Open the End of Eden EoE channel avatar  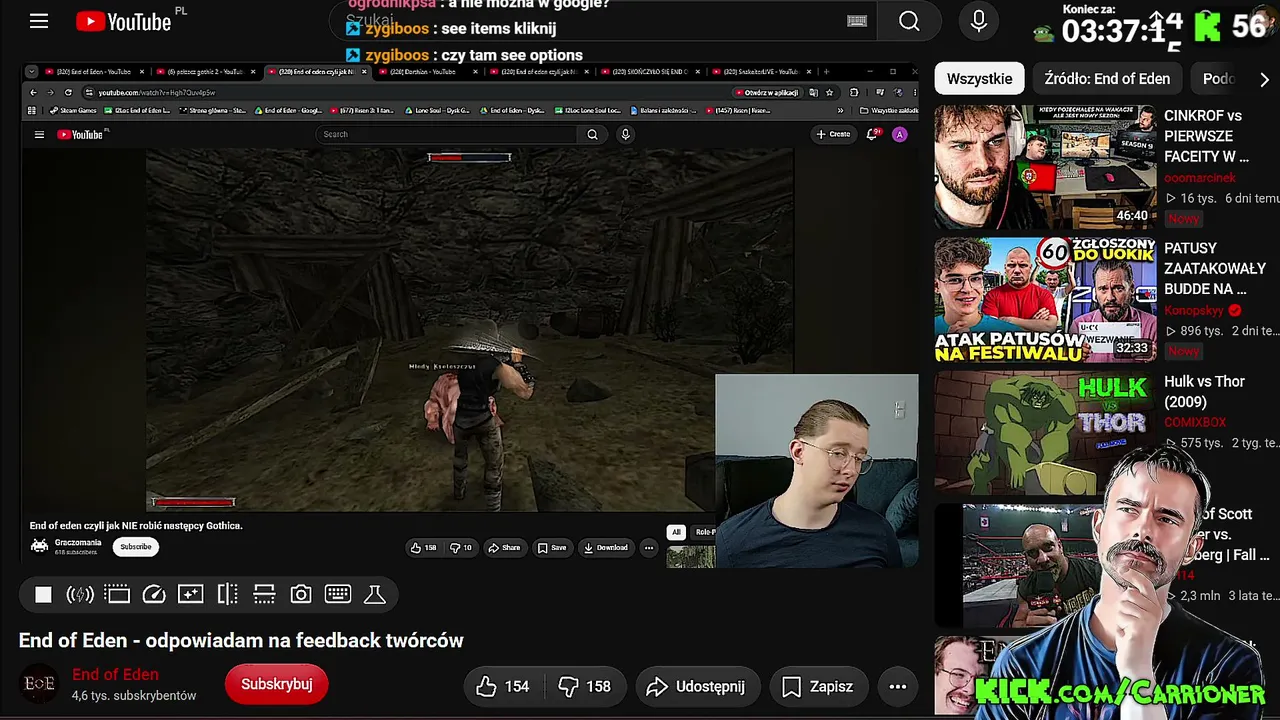39,685
